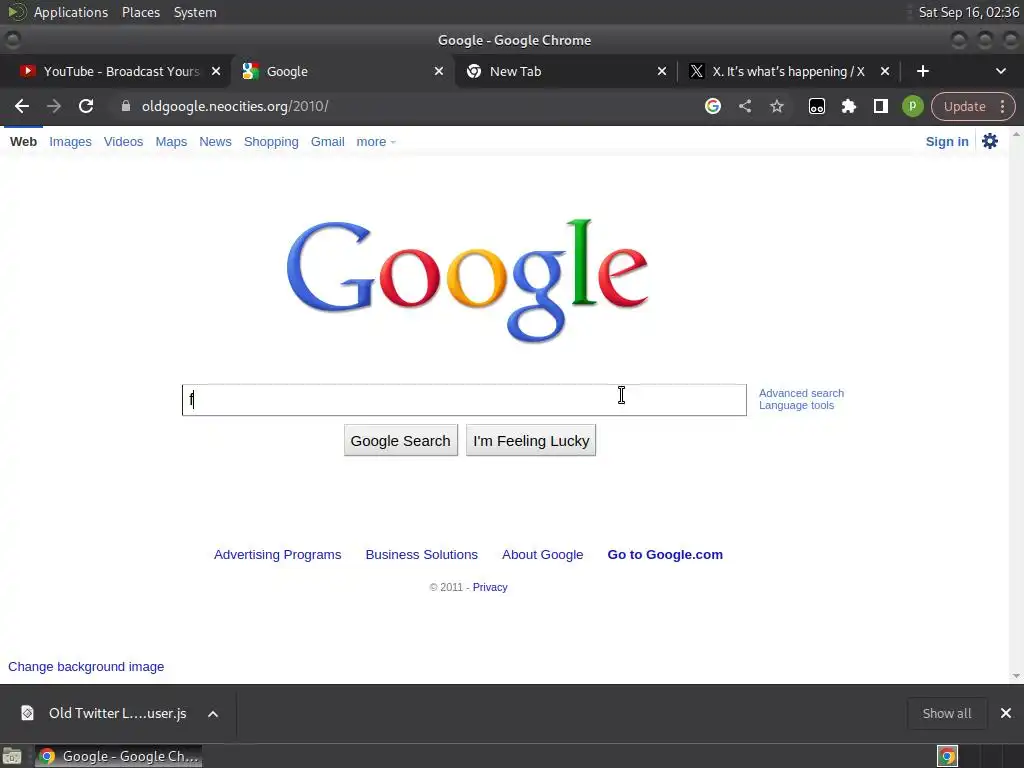1024x768 pixels.
Task: Open Advanced search link
Action: click(x=801, y=393)
